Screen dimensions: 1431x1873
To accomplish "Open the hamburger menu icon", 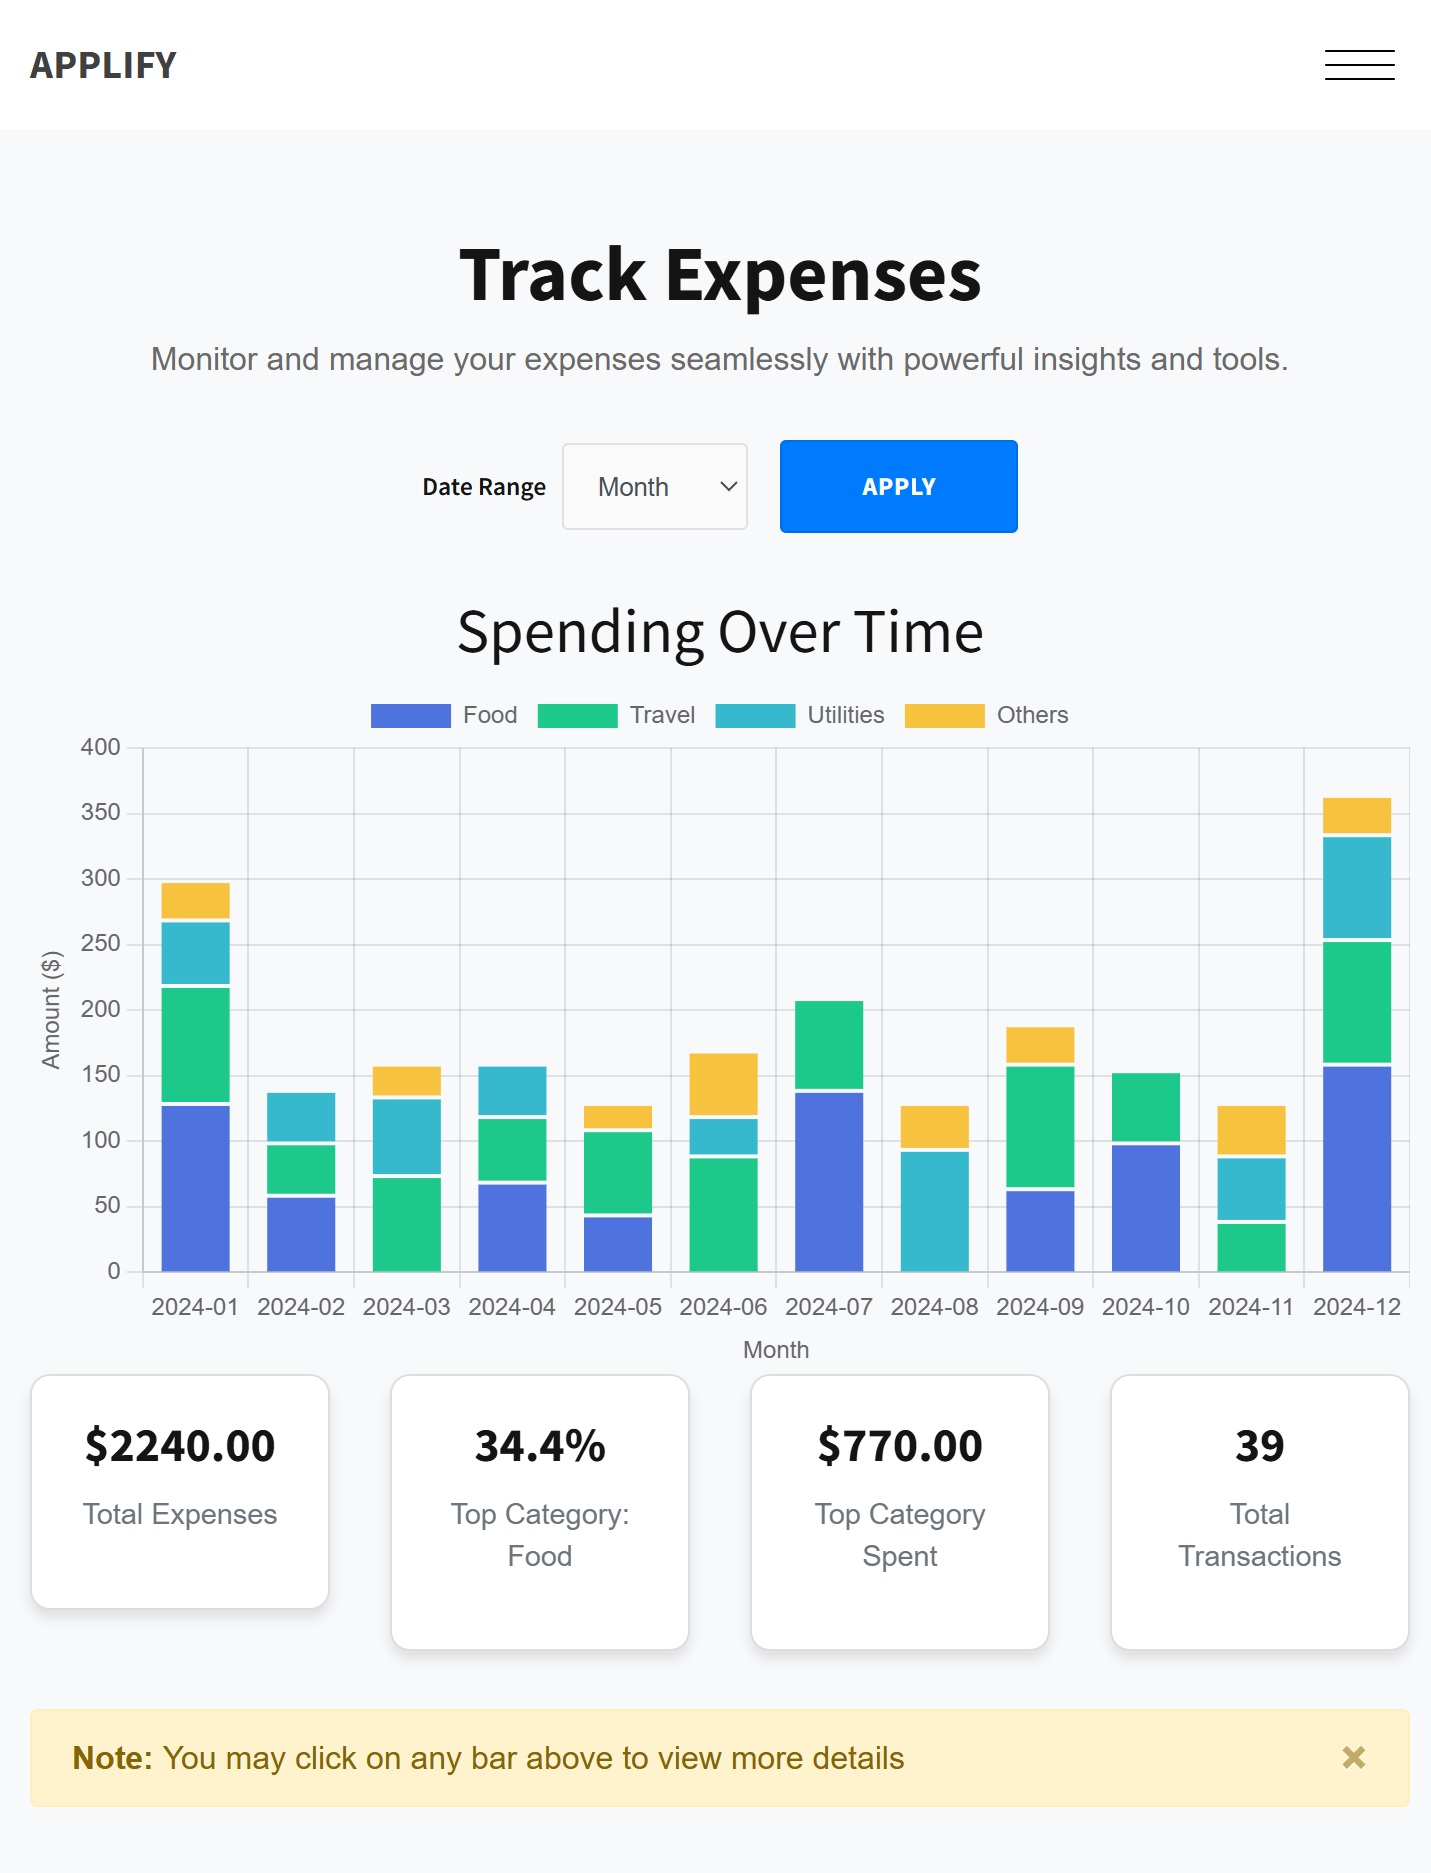I will [1359, 65].
